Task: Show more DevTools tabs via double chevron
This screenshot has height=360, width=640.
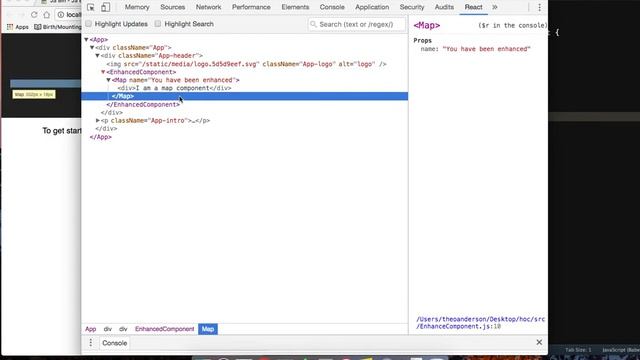Action: pos(495,7)
